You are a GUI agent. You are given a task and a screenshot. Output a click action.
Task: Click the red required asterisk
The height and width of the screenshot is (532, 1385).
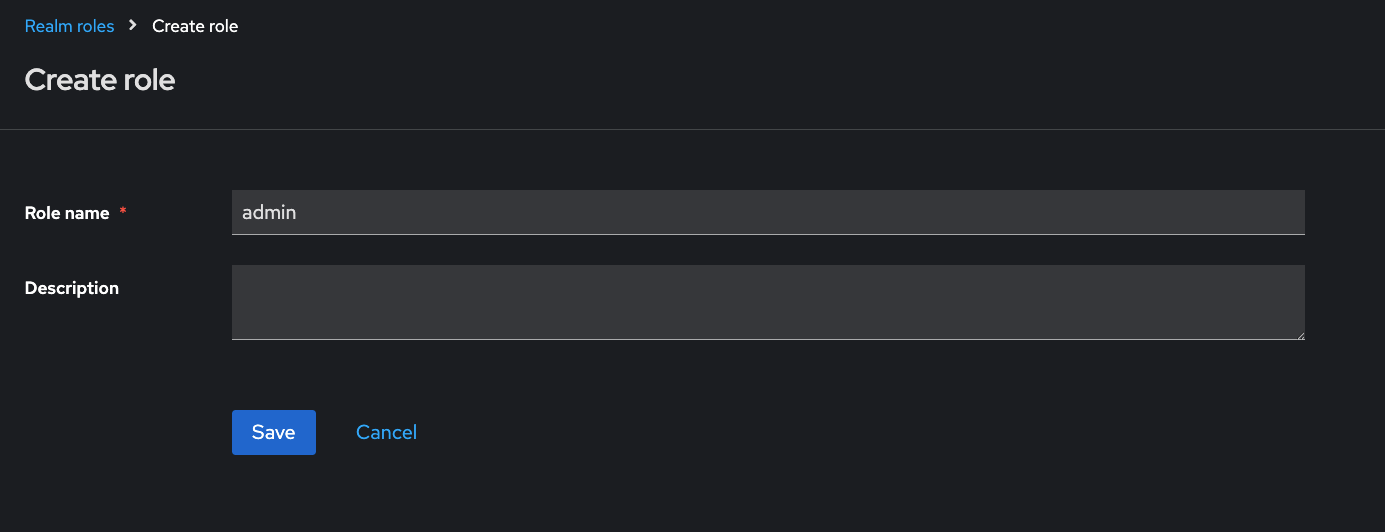123,212
